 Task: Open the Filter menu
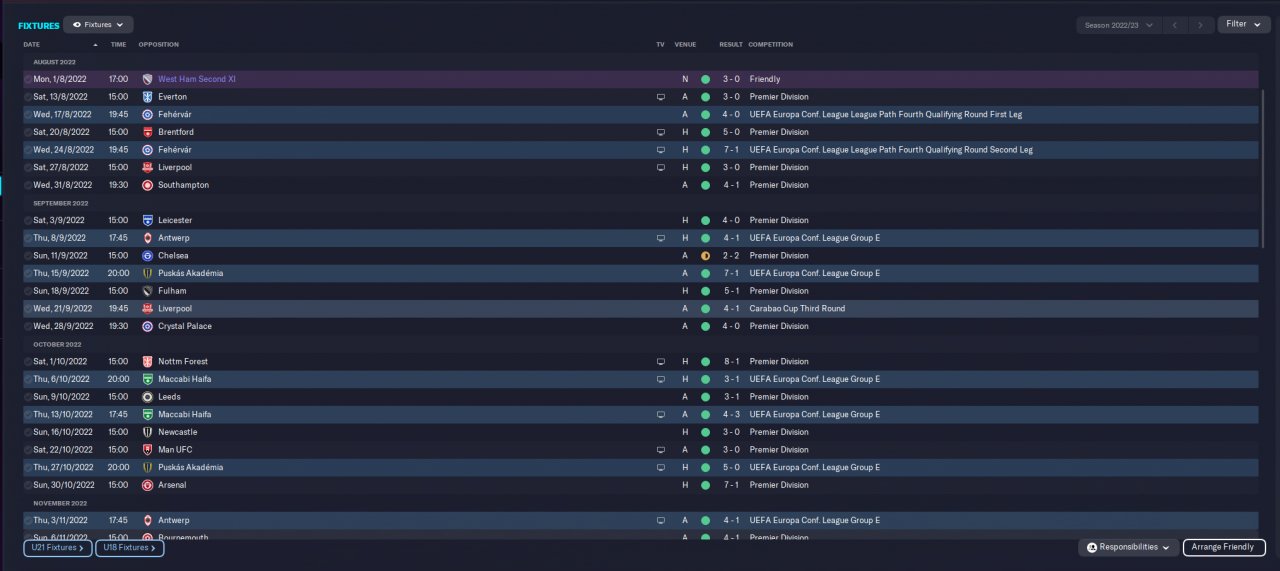pyautogui.click(x=1244, y=24)
